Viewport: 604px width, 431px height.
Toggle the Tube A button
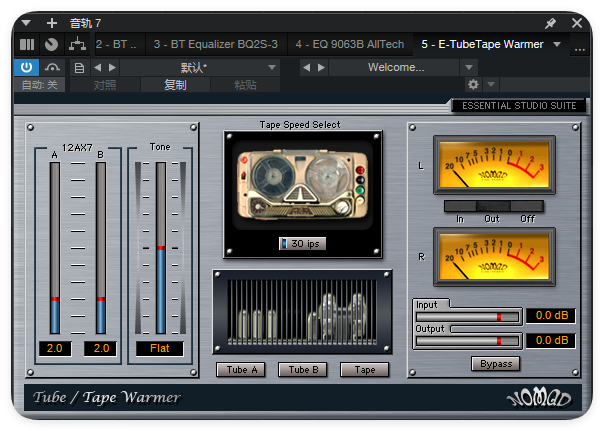click(241, 370)
